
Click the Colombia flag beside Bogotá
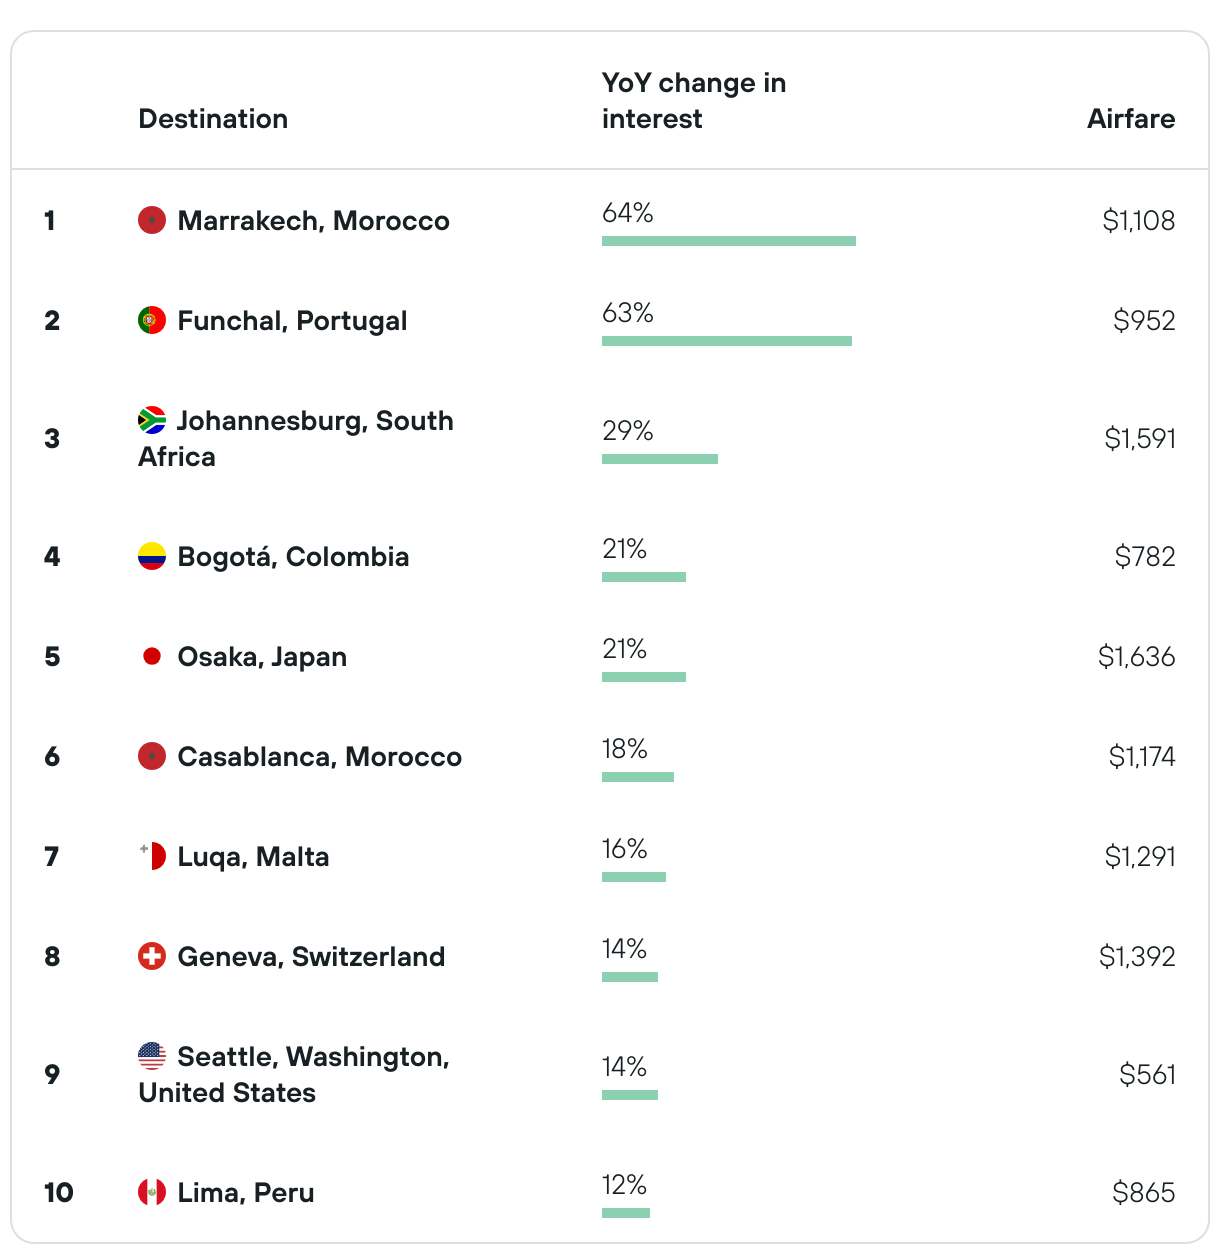click(x=152, y=556)
